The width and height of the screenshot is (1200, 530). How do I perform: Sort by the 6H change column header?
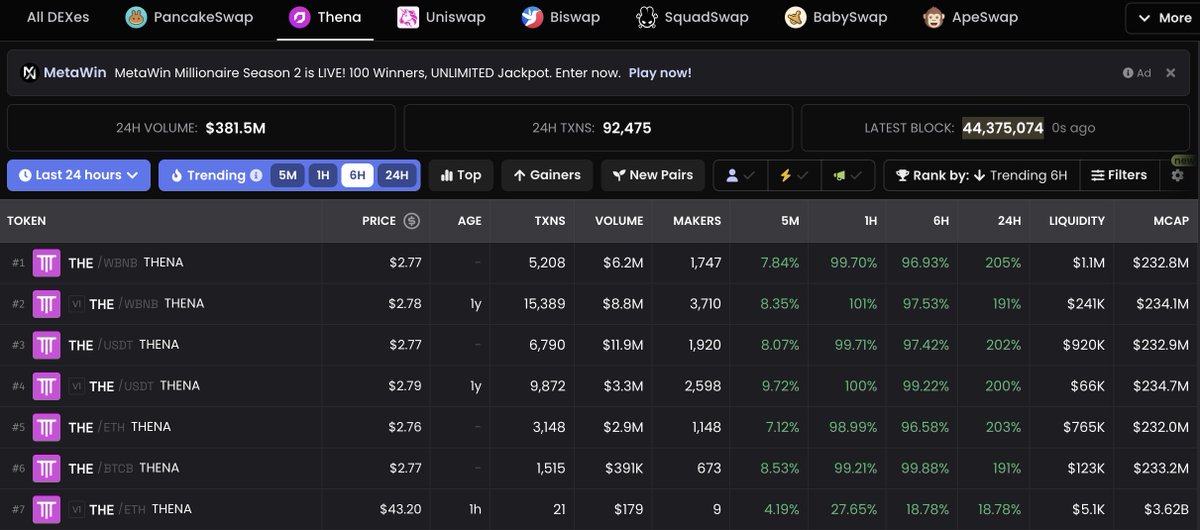[x=940, y=220]
